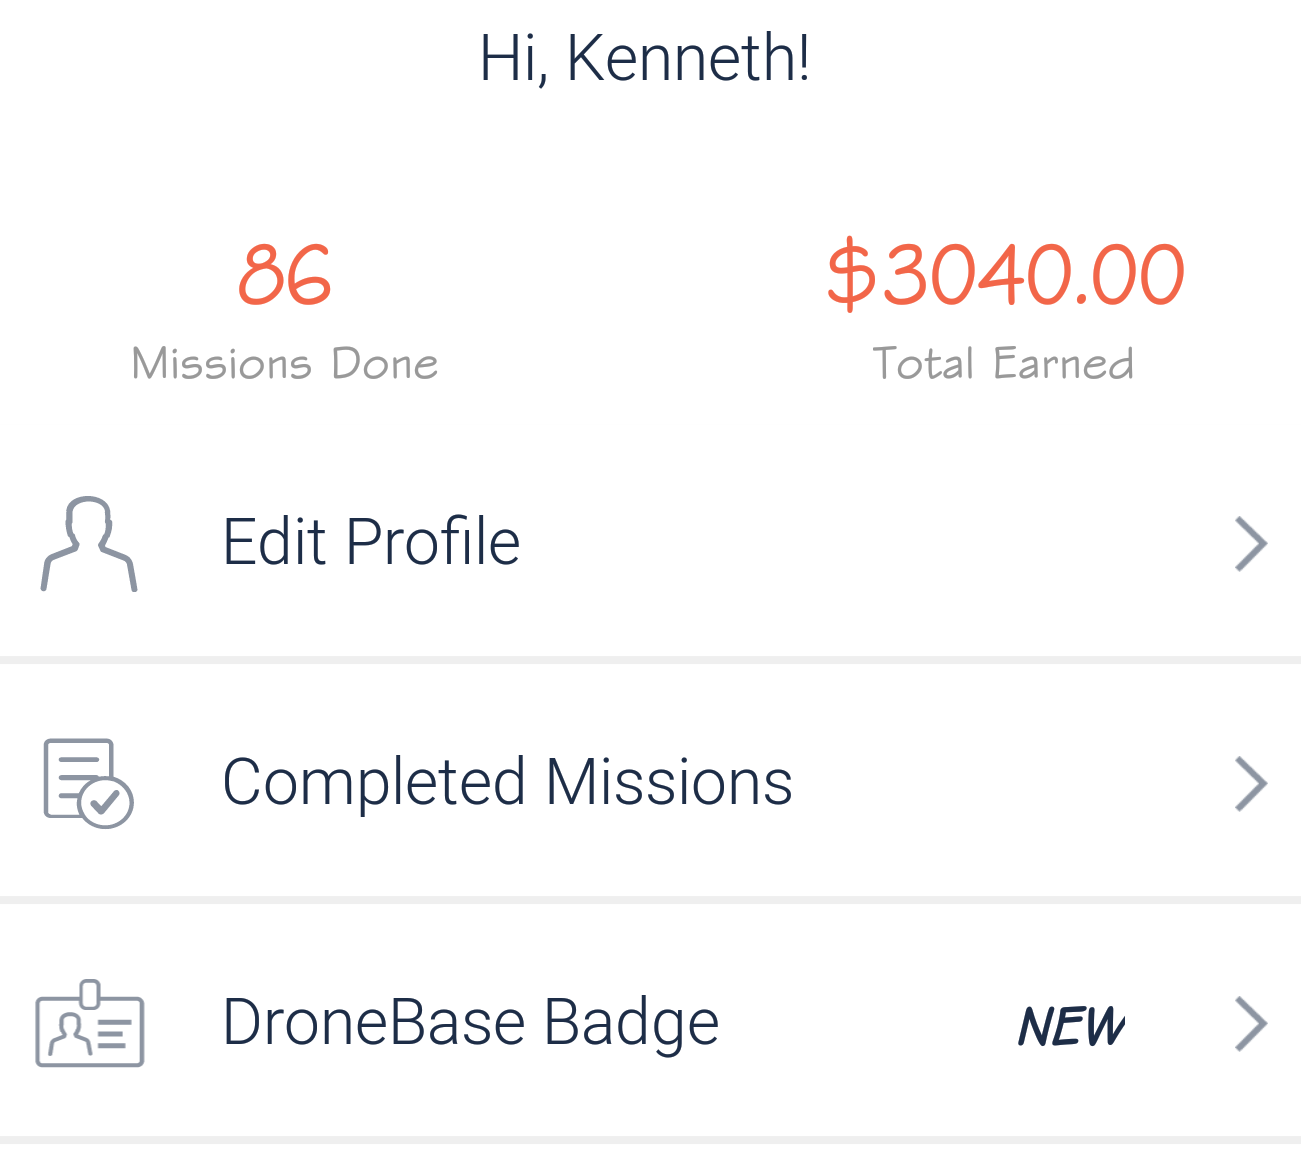Click the divider line below Edit Profile row
The width and height of the screenshot is (1305, 1163).
652,660
